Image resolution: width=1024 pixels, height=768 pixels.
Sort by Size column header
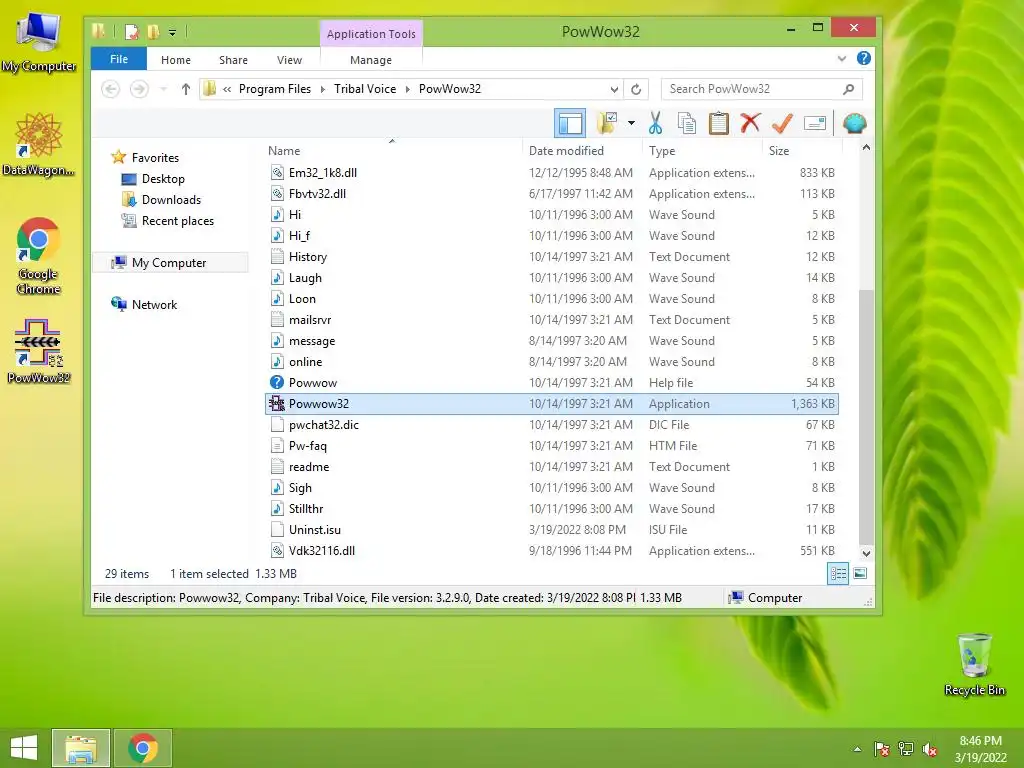pos(801,150)
